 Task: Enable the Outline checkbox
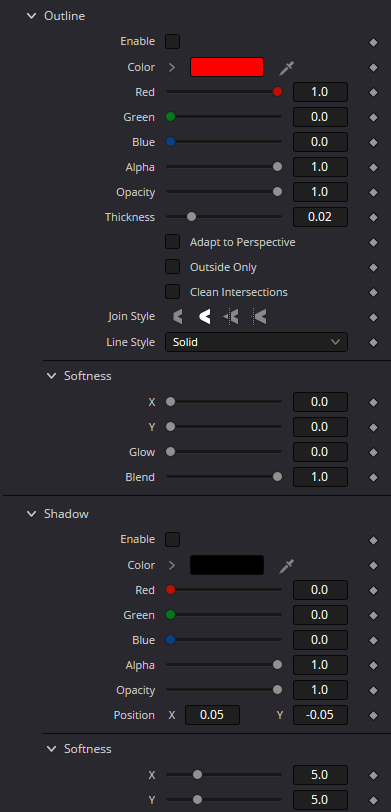(x=172, y=41)
